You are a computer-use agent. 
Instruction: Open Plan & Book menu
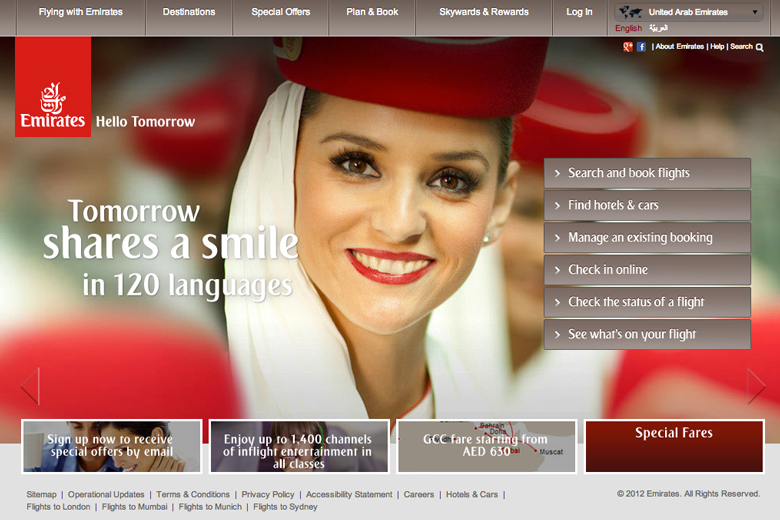click(x=372, y=12)
